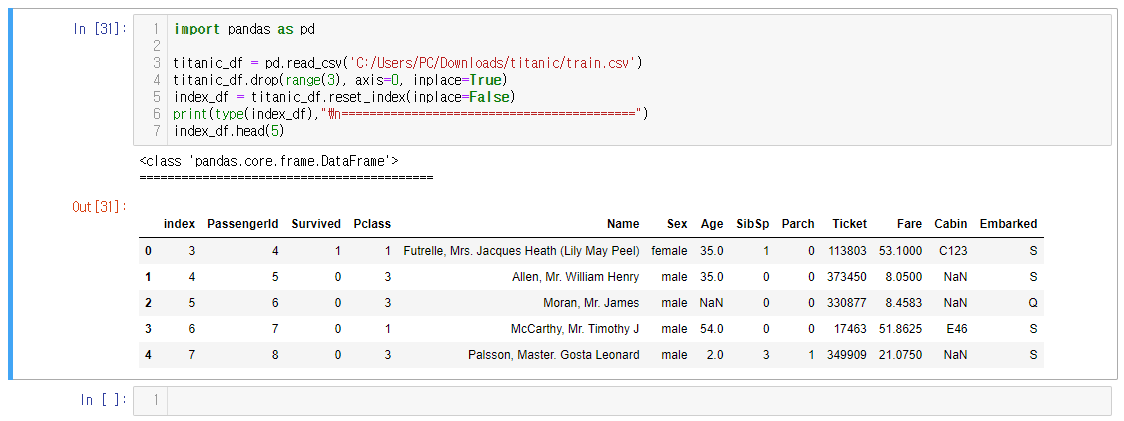Screen dimensions: 1124x421
Task: Click the ticket number 349909
Action: [x=847, y=354]
